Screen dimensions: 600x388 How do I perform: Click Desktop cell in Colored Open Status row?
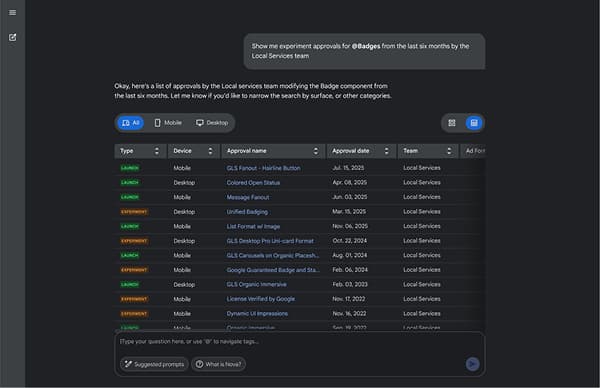(184, 183)
